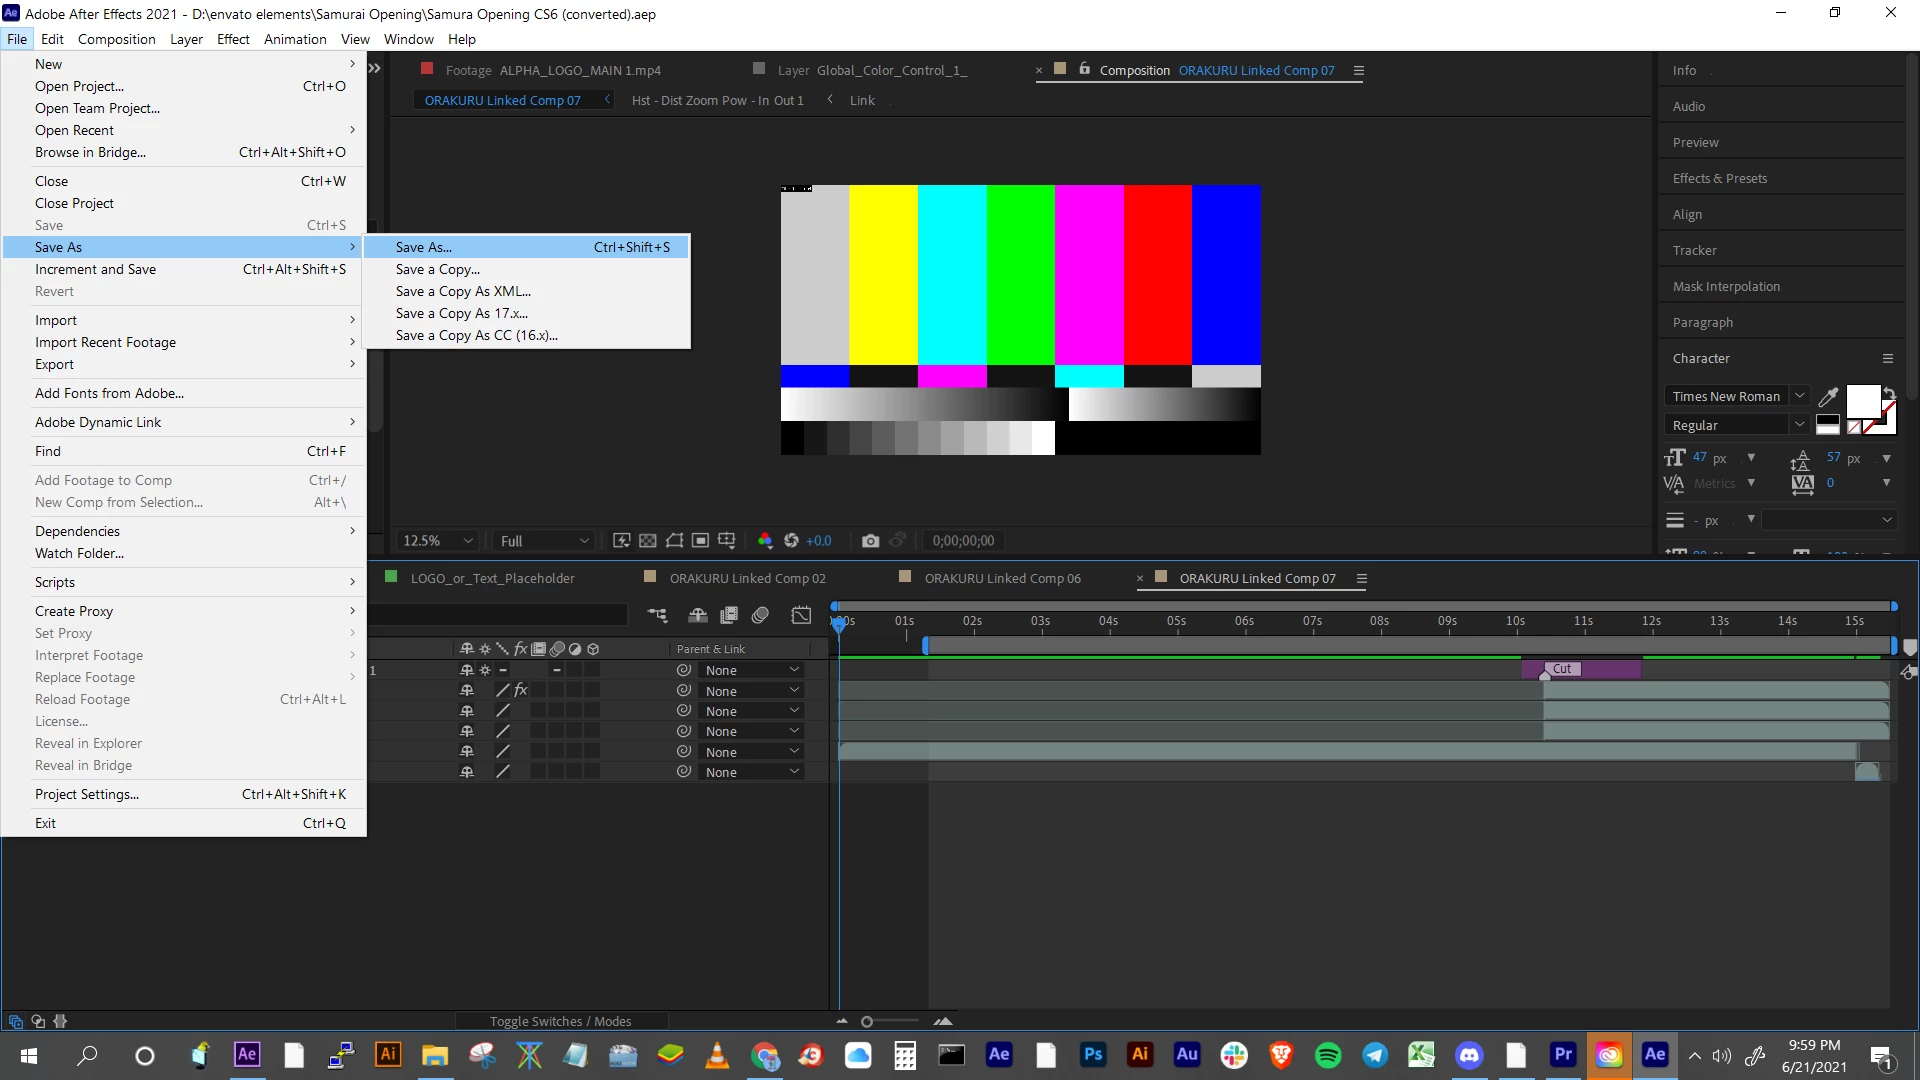Click the Reset Exposure icon

[791, 541]
